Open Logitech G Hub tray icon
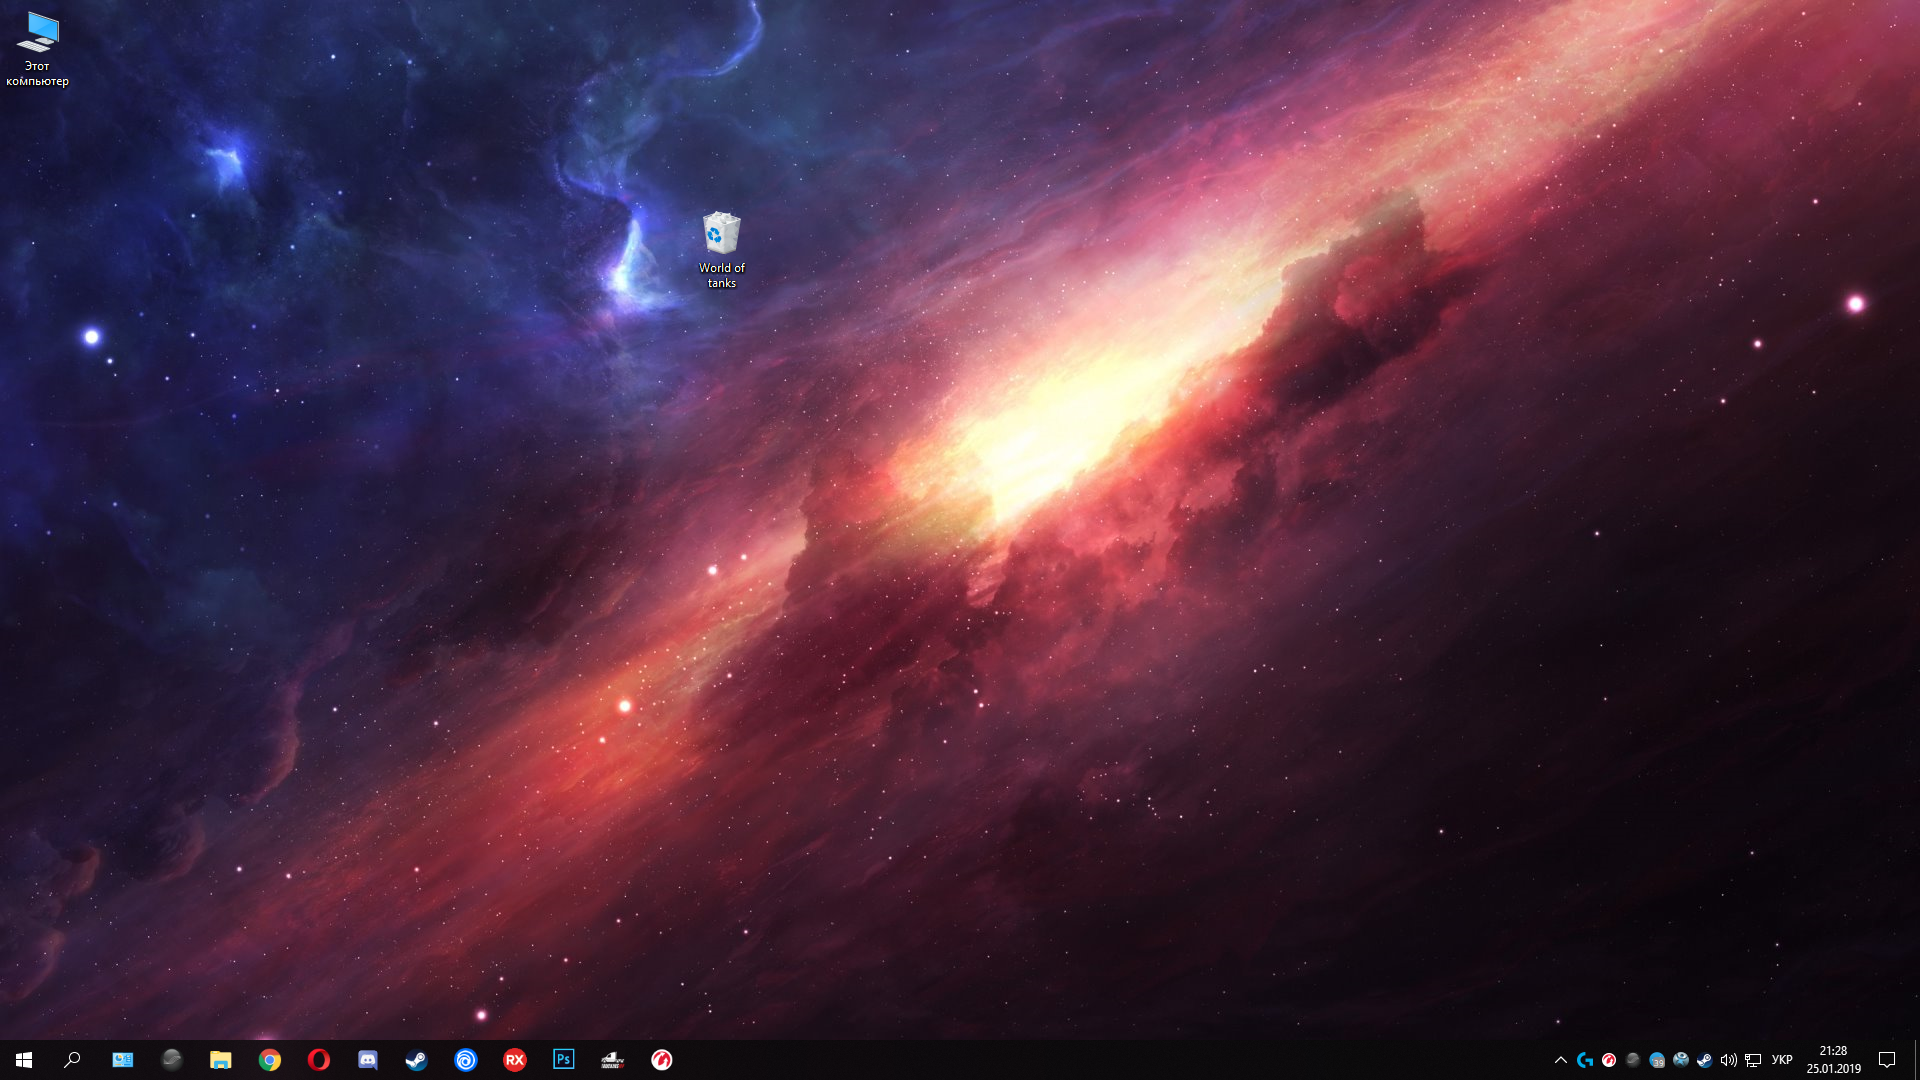This screenshot has width=1920, height=1080. pos(1585,1060)
